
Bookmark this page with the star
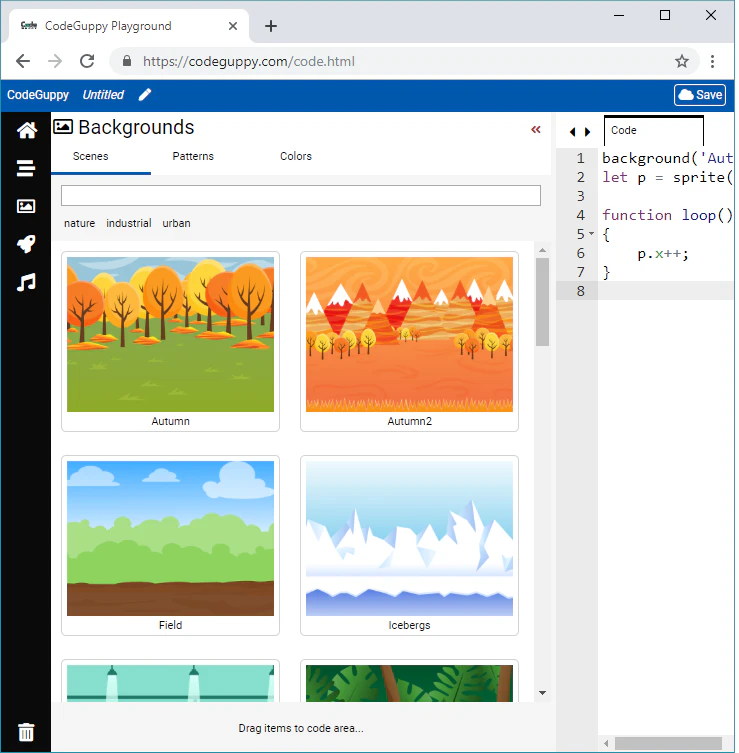point(682,61)
